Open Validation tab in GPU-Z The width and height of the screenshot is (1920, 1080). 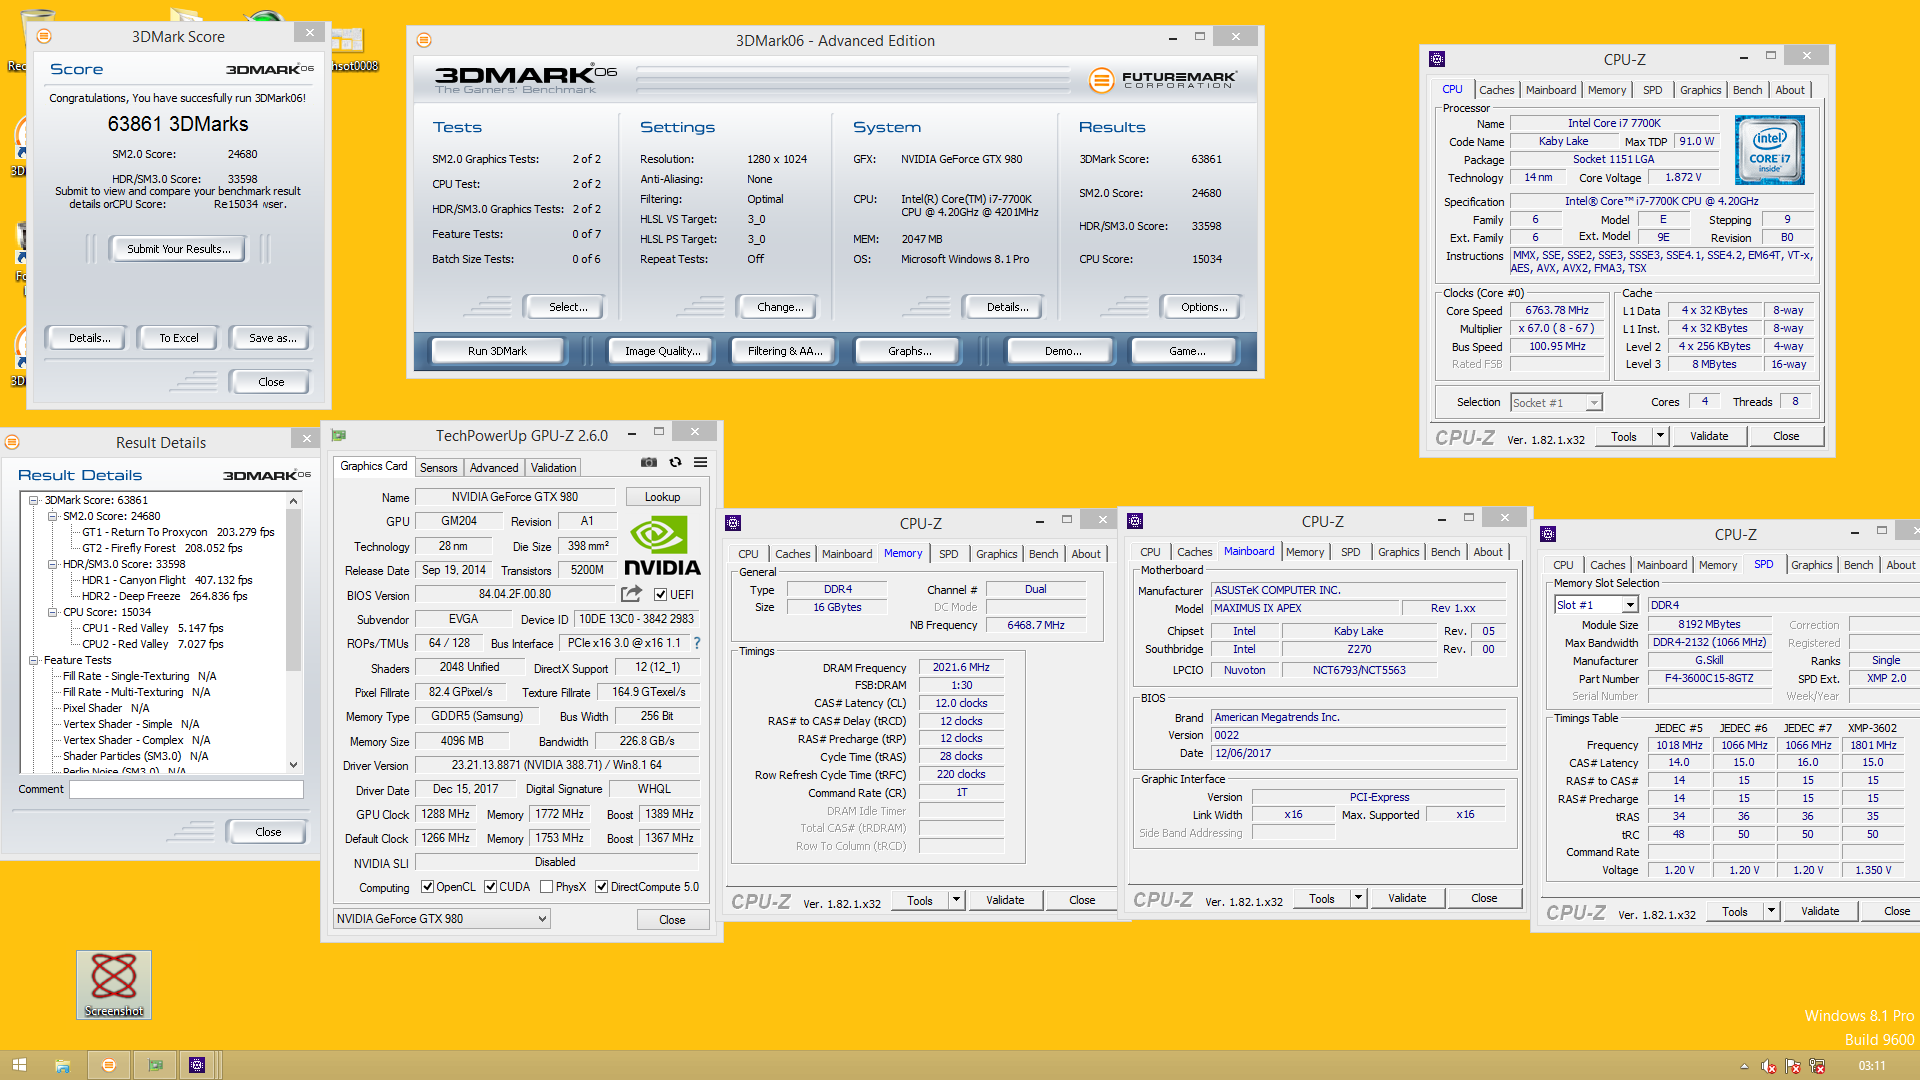(x=553, y=468)
